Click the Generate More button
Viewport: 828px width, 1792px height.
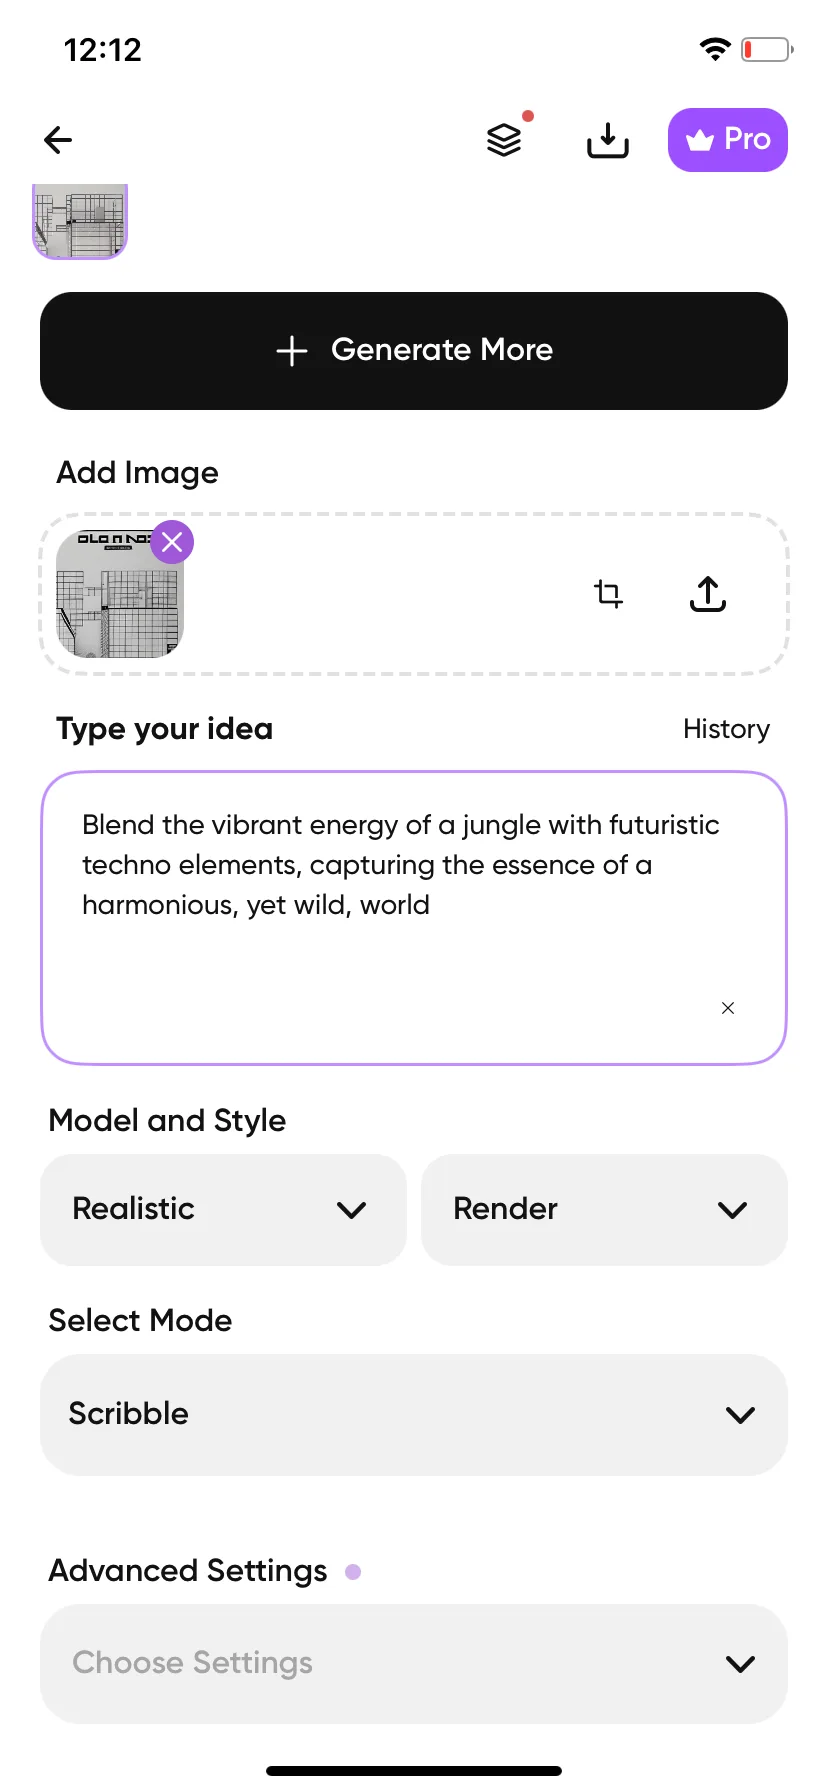click(x=414, y=351)
